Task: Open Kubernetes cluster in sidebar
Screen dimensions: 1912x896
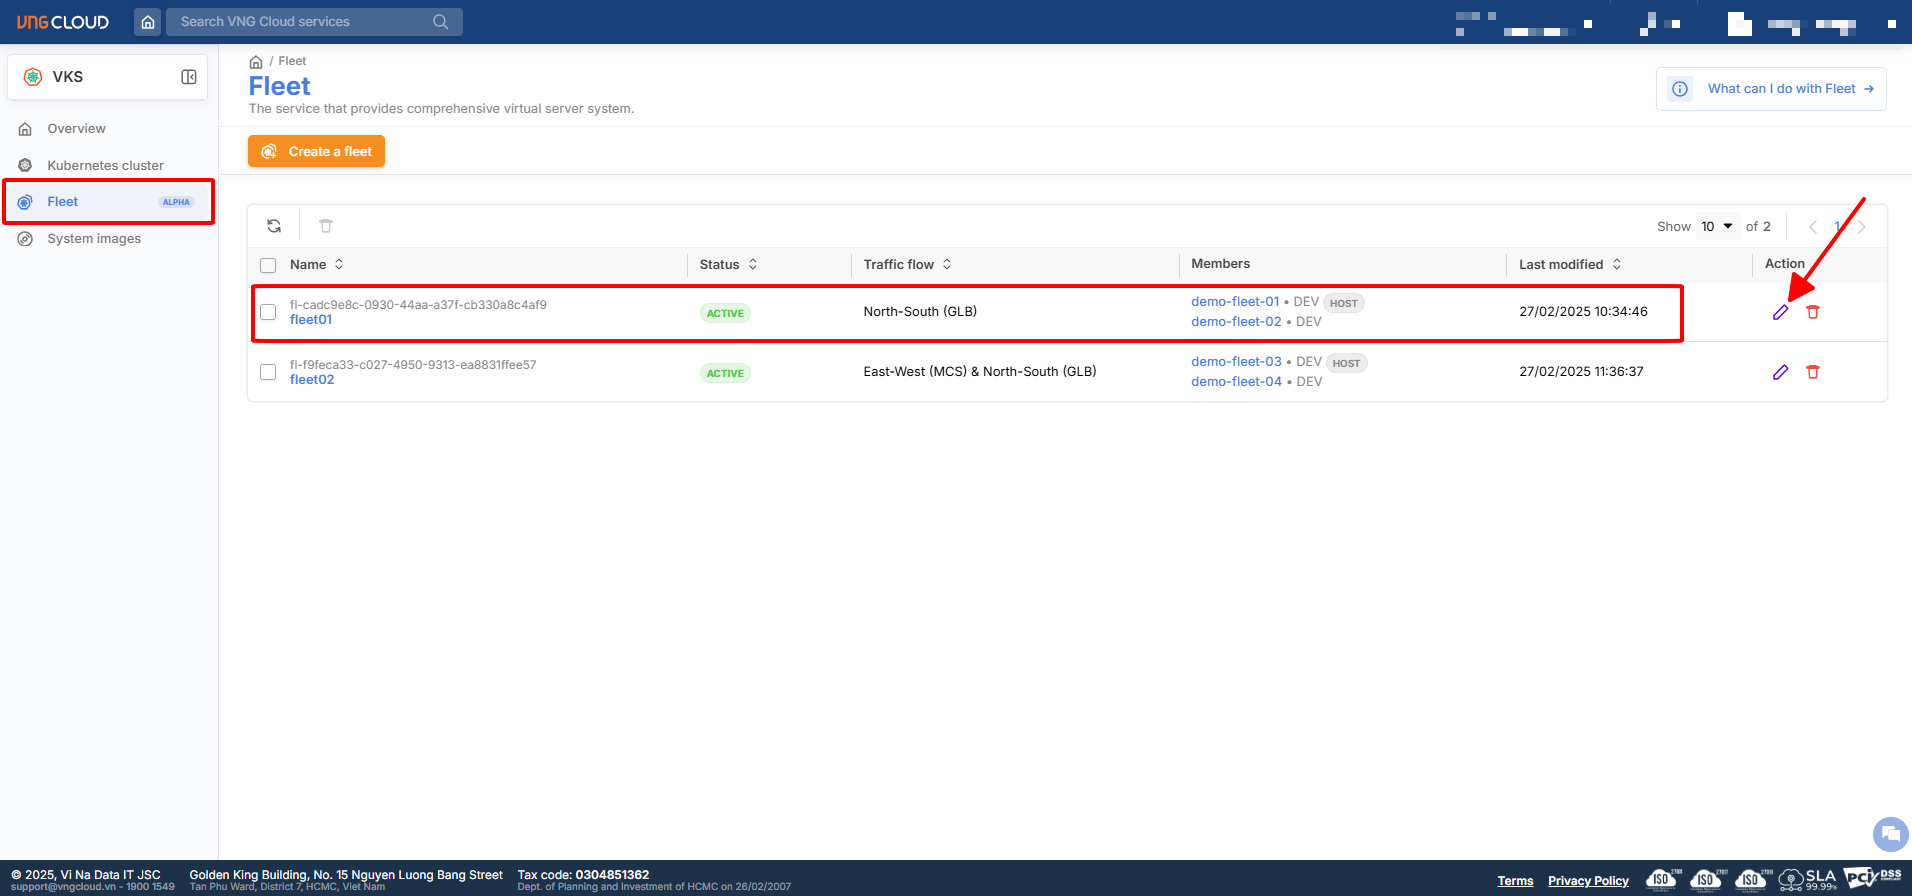Action: point(105,166)
